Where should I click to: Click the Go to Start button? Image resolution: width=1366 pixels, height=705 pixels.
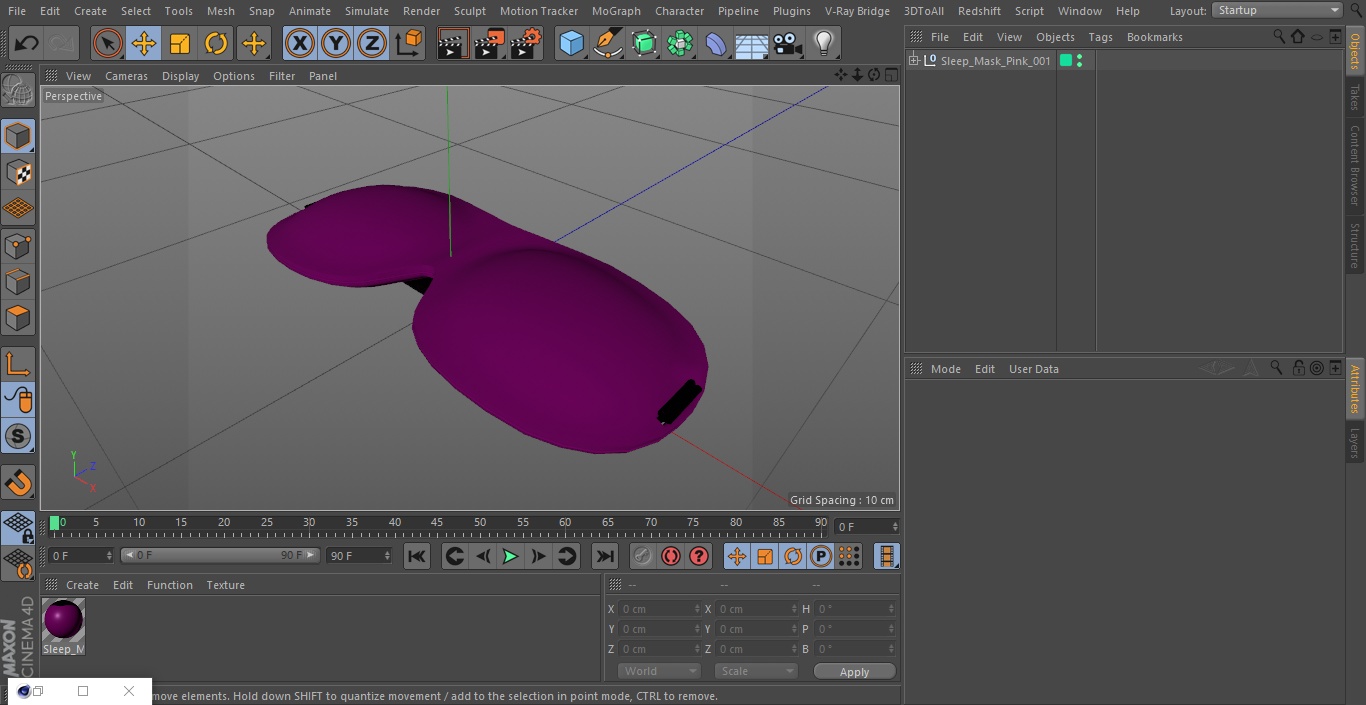point(417,556)
